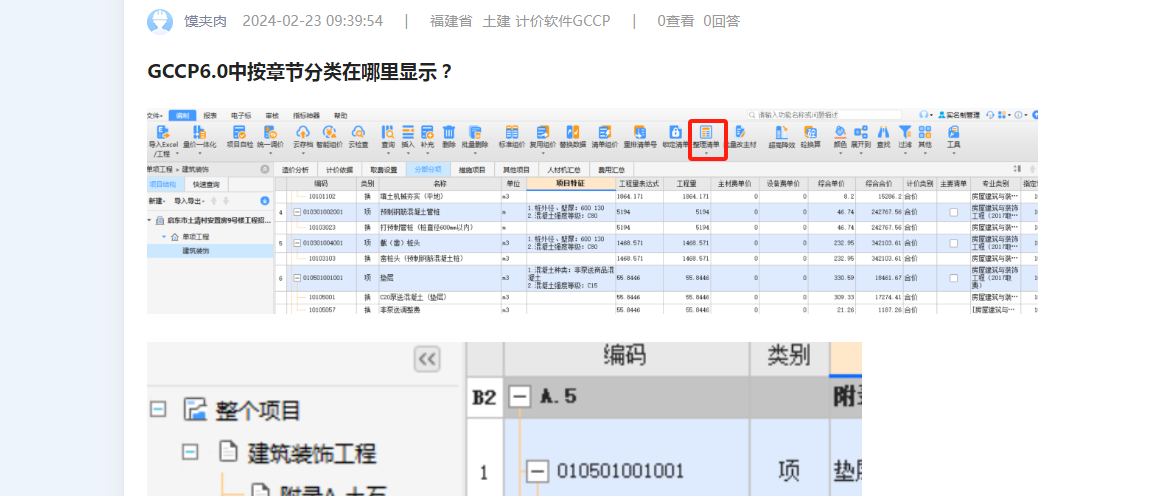
Task: Click the 批量删除 batch delete icon
Action: pos(475,132)
